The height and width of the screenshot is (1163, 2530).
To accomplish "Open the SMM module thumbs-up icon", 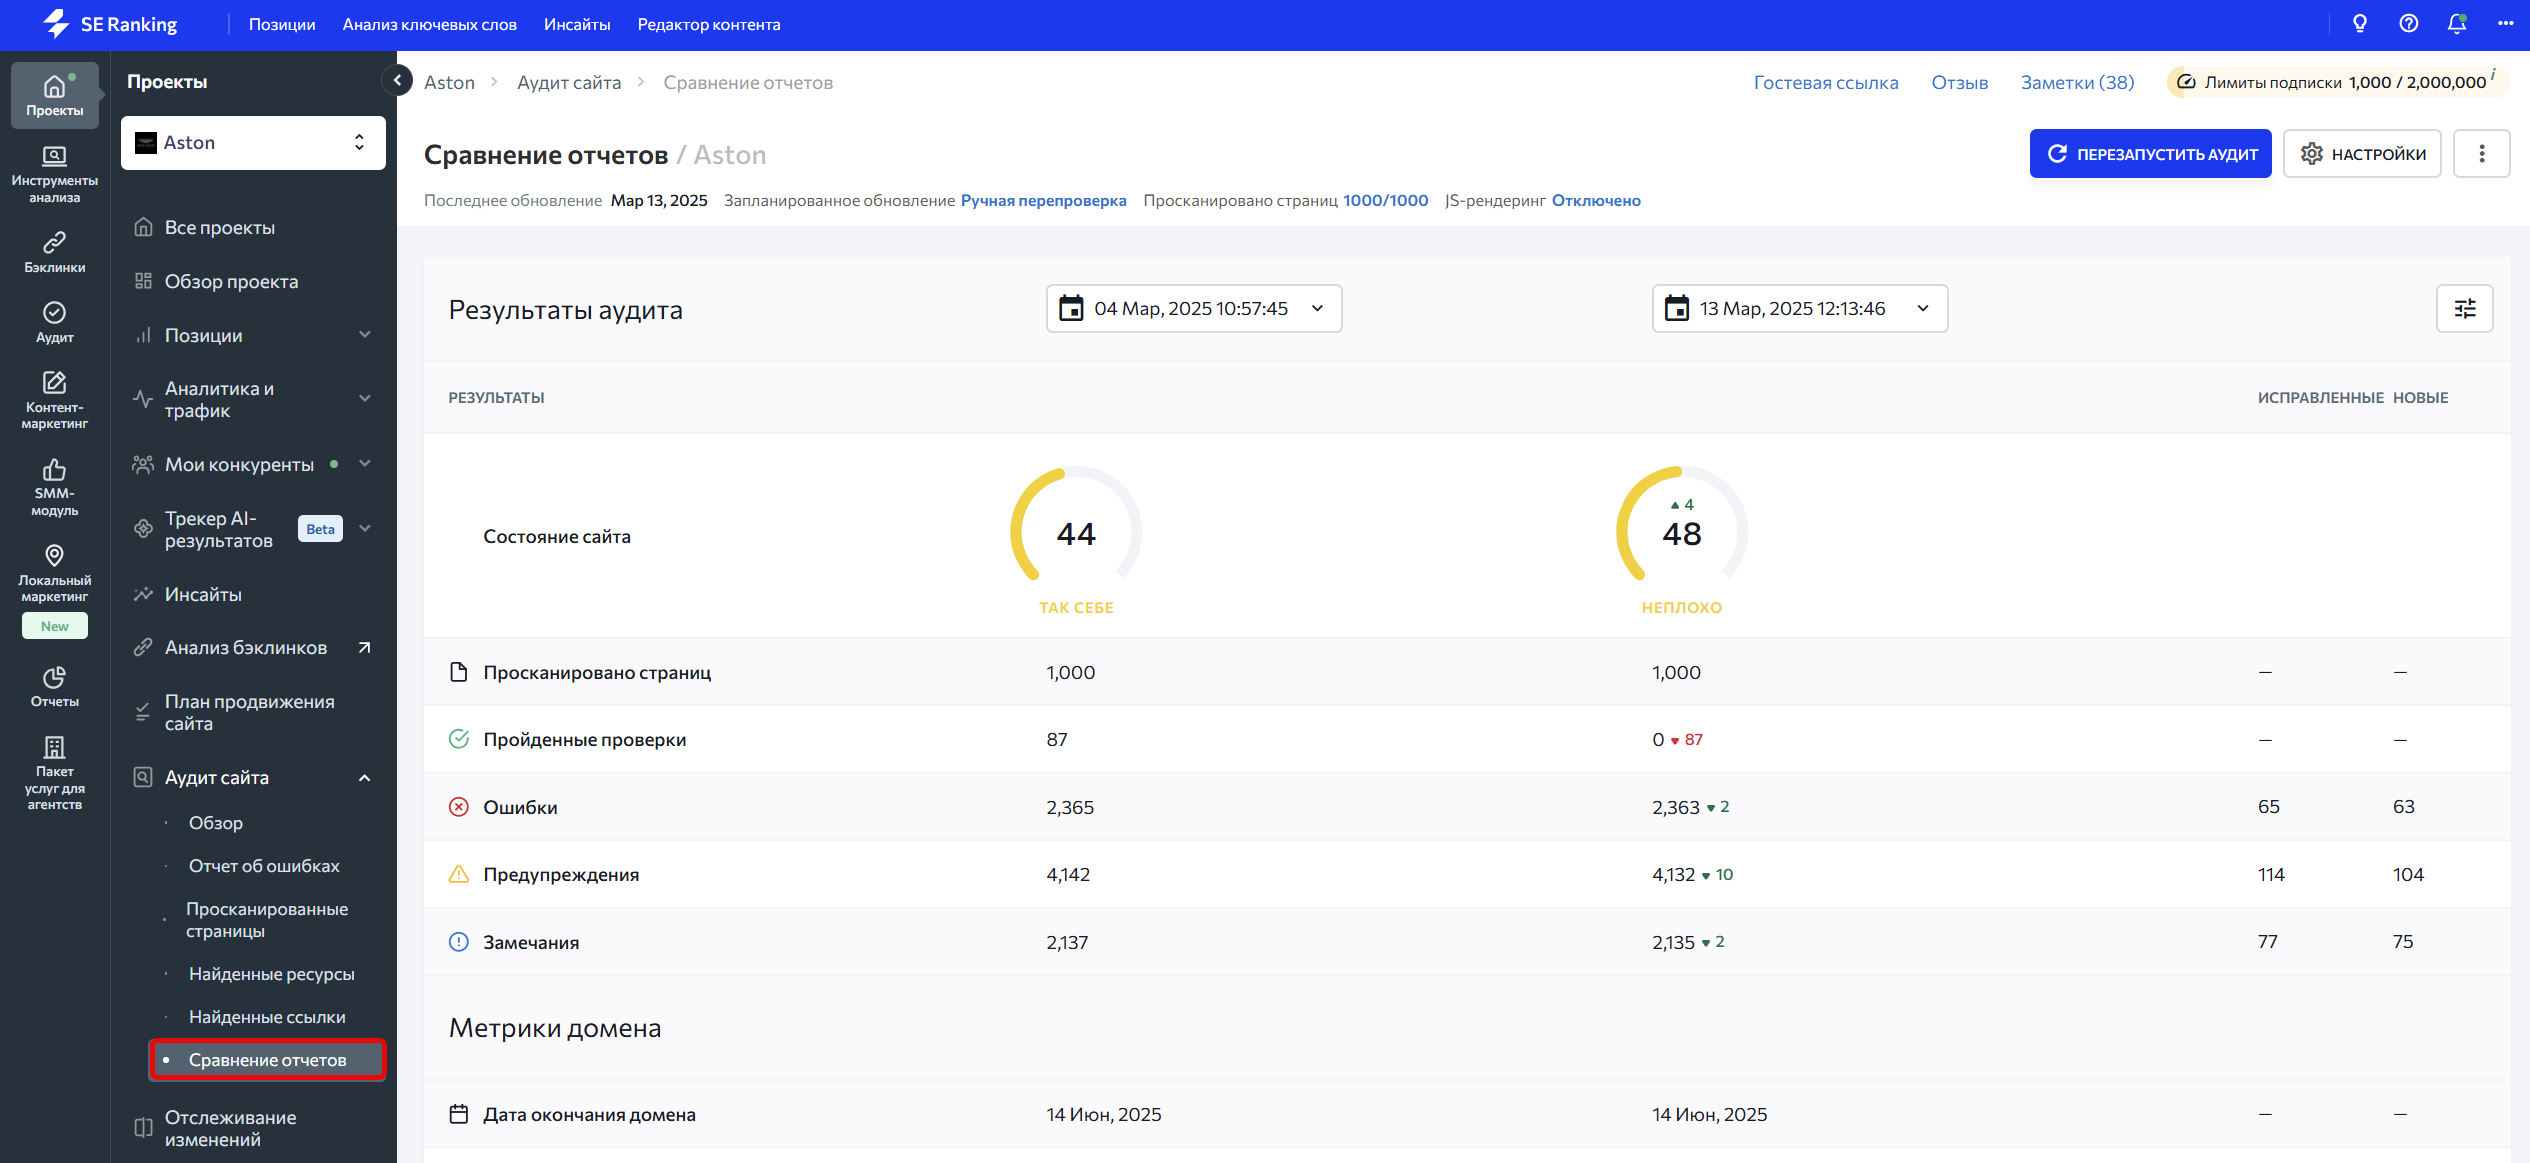I will pos(55,487).
